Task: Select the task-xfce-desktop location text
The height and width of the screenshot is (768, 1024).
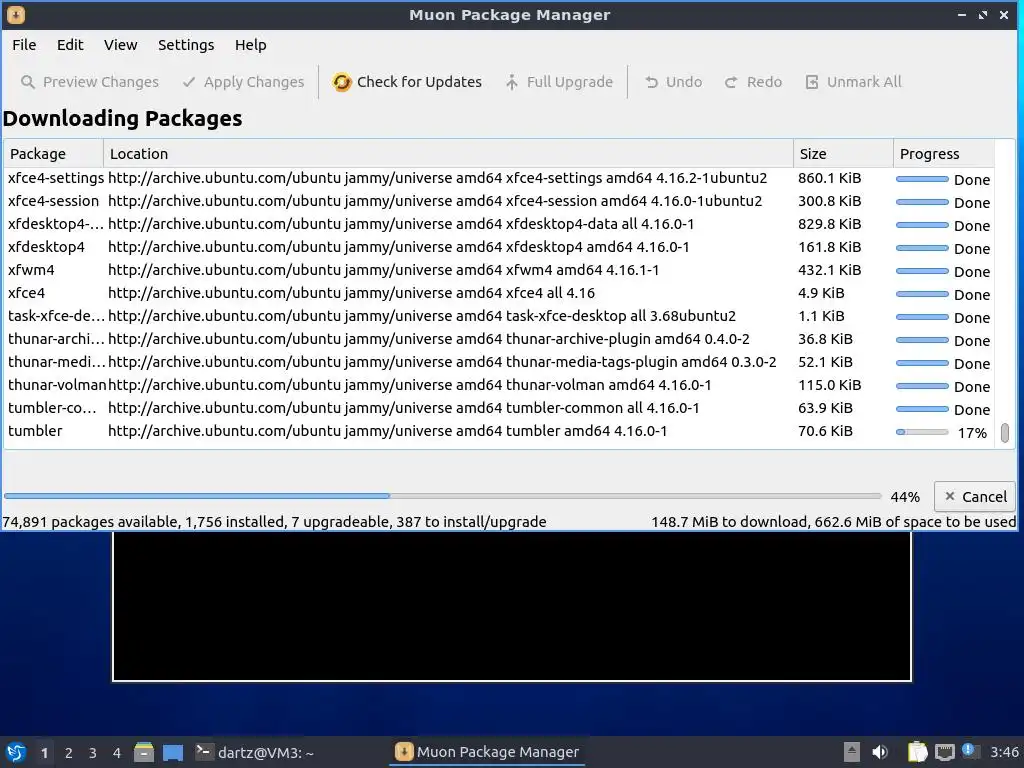Action: [x=422, y=316]
